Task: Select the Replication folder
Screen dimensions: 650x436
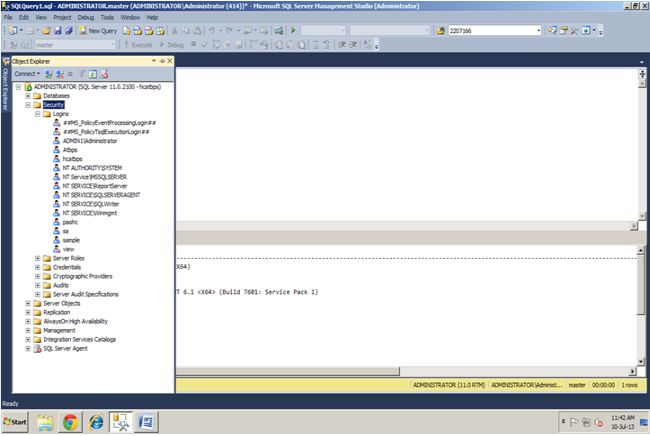Action: point(56,312)
